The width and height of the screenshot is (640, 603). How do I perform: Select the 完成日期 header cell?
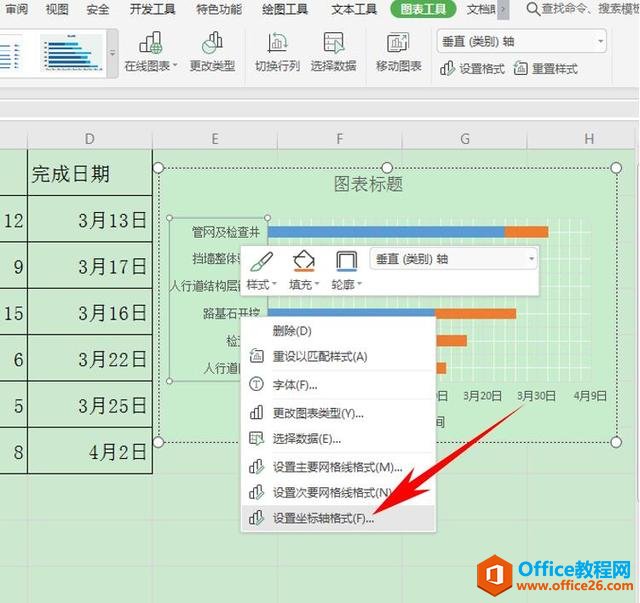tap(90, 173)
